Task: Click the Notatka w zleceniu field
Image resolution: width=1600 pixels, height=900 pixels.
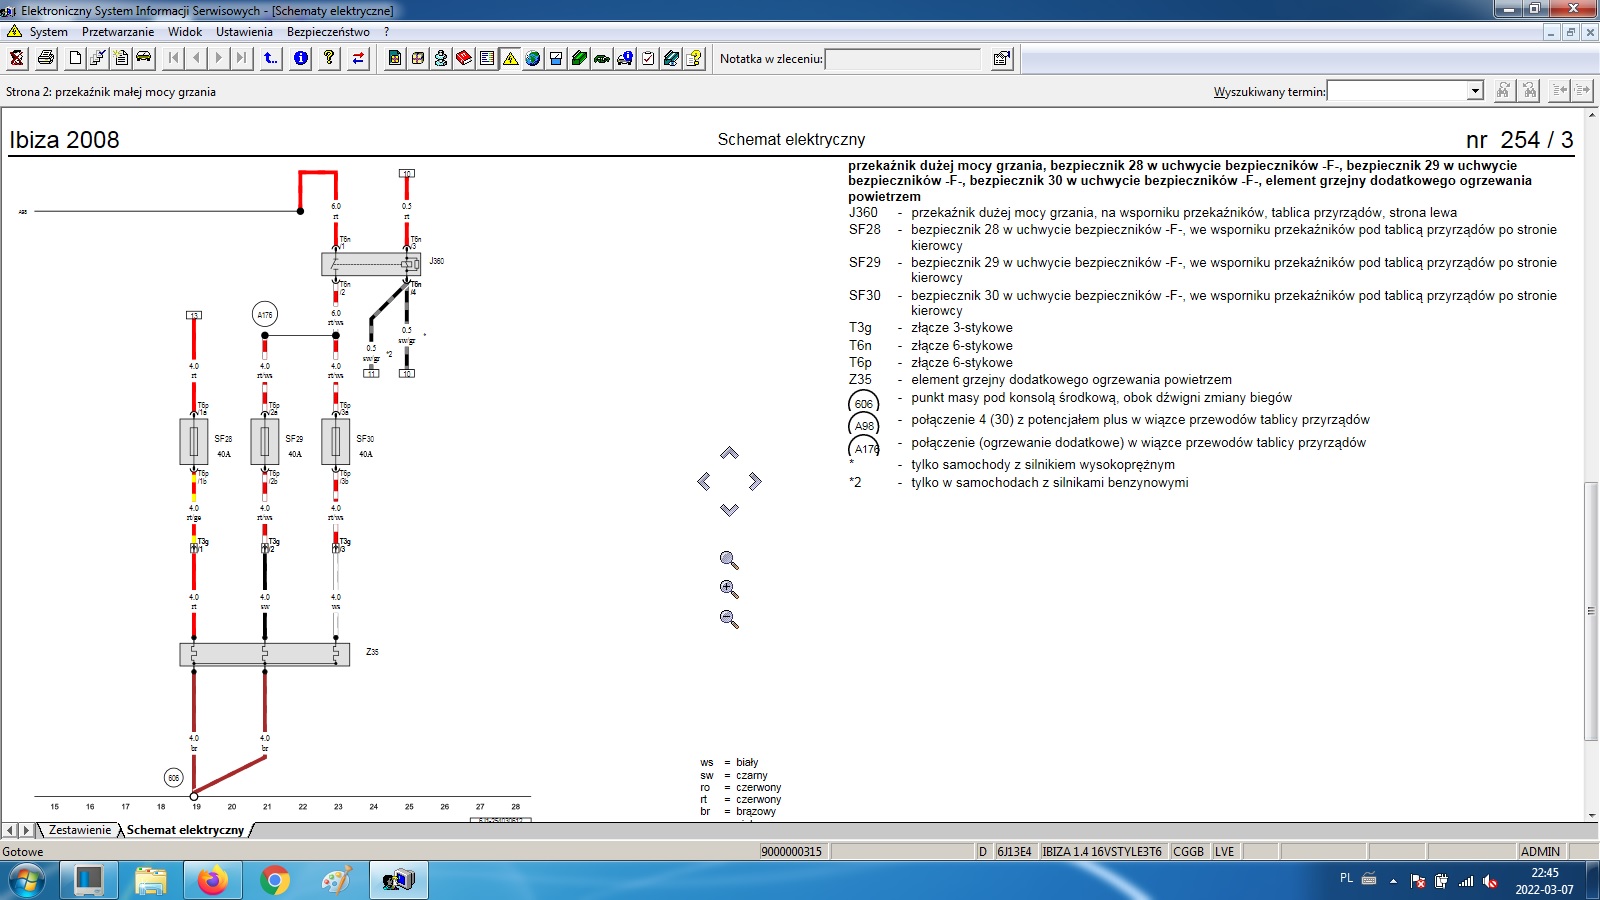Action: click(x=903, y=59)
